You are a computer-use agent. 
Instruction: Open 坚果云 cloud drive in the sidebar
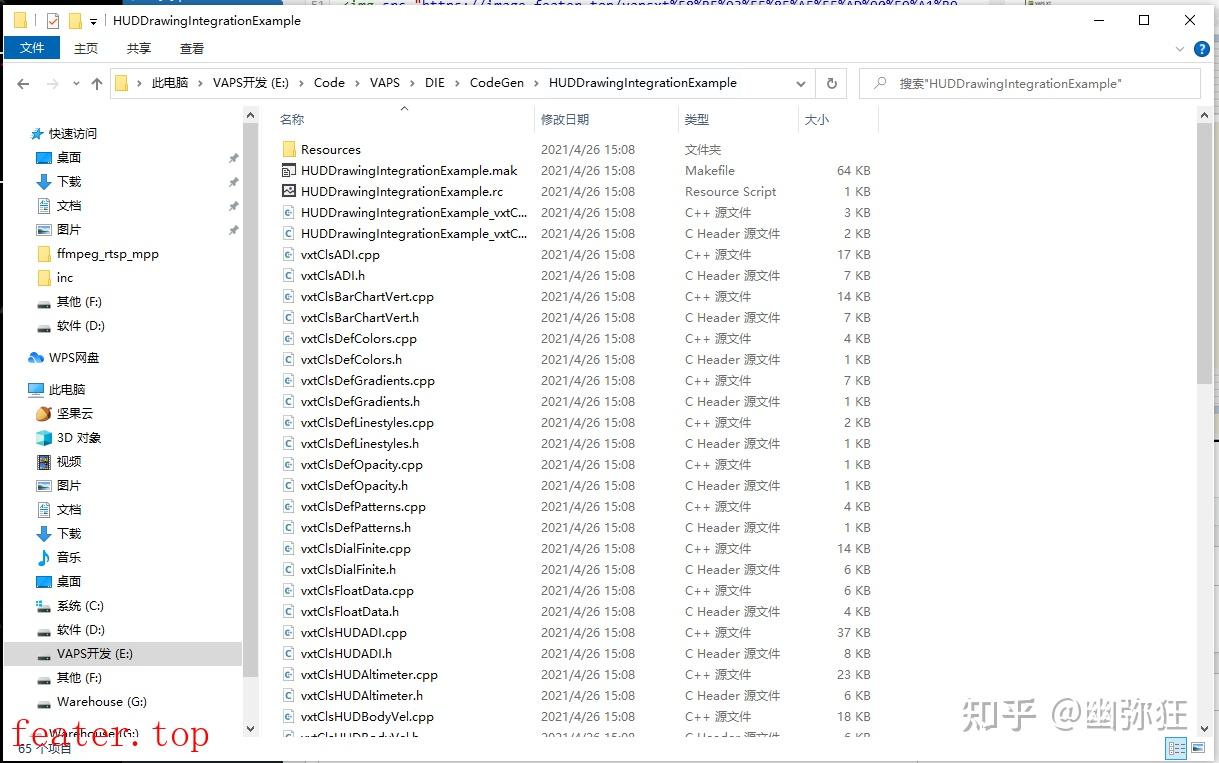[75, 413]
